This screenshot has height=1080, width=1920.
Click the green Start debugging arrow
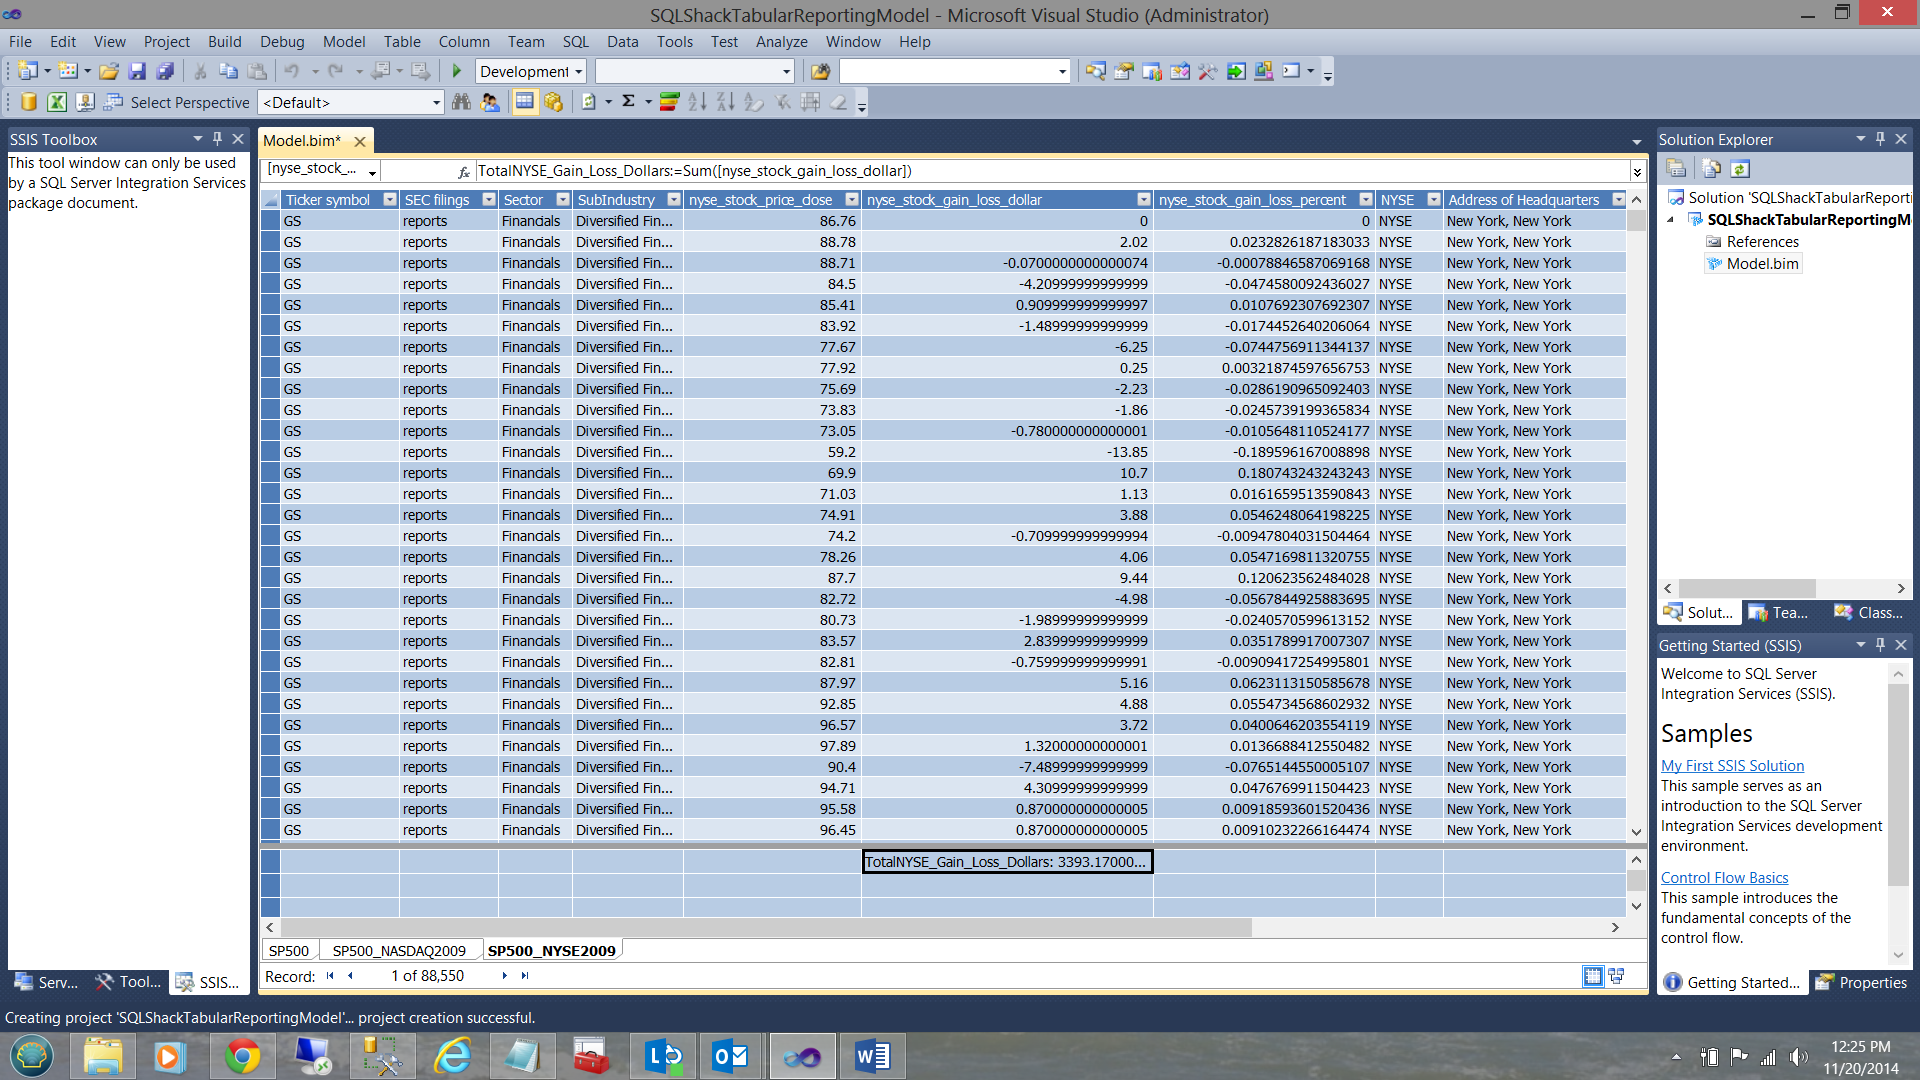tap(457, 71)
